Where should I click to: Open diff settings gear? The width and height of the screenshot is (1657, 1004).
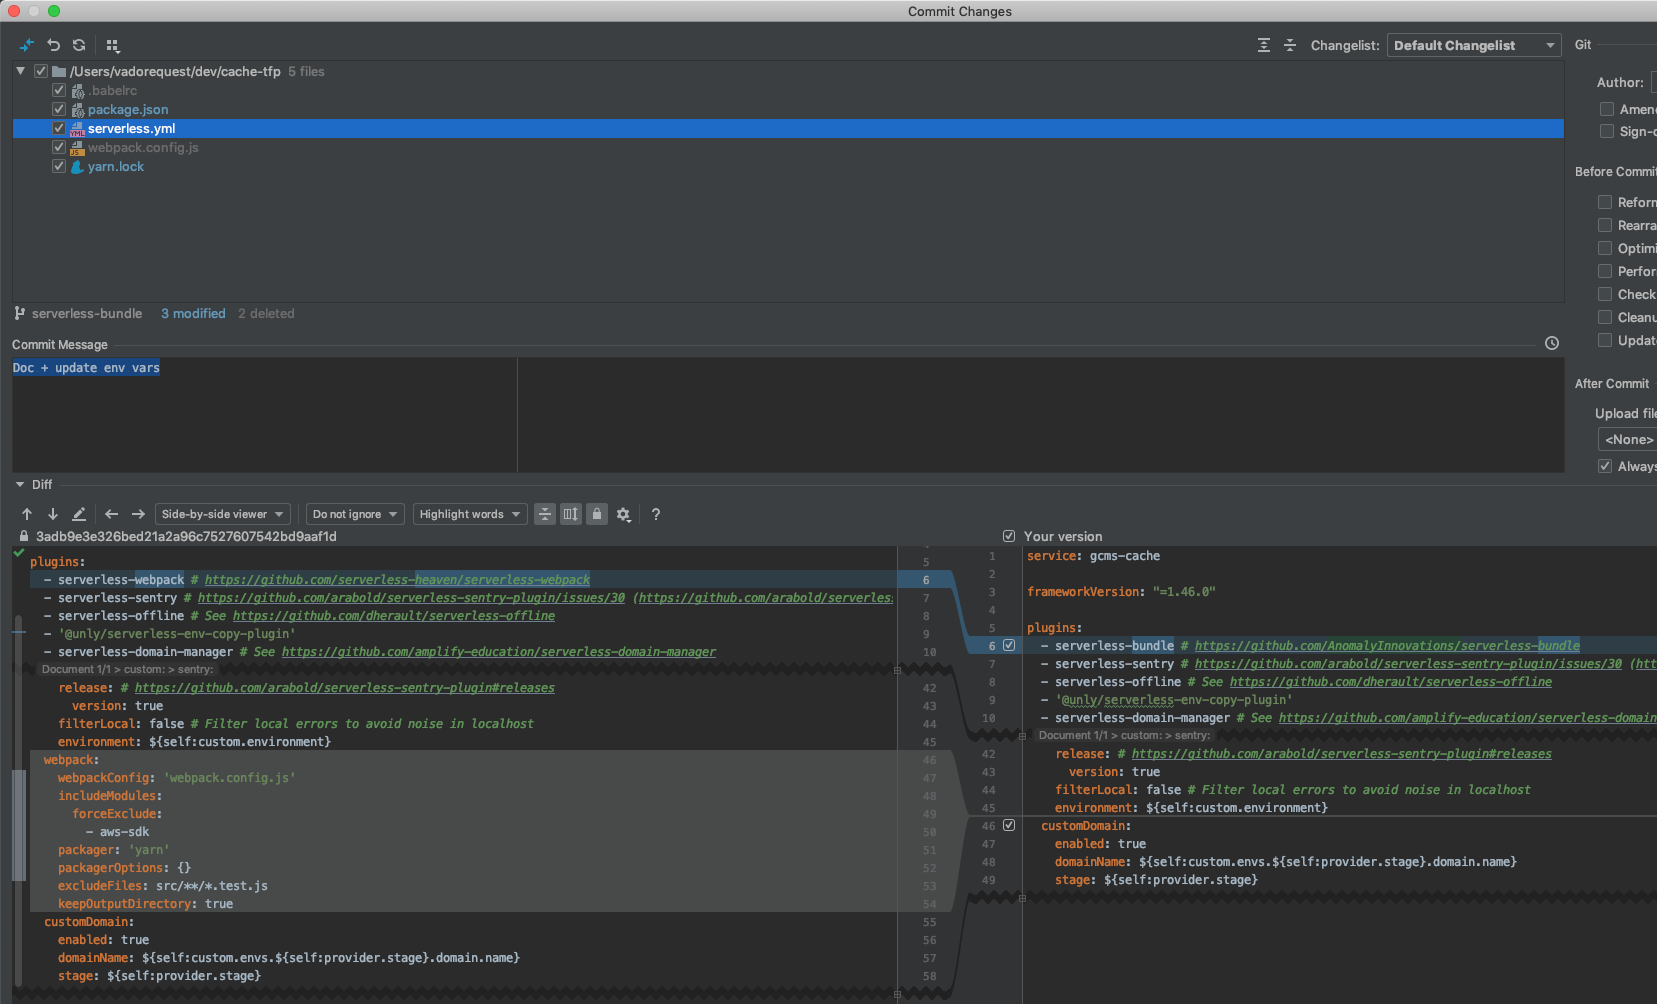(623, 514)
